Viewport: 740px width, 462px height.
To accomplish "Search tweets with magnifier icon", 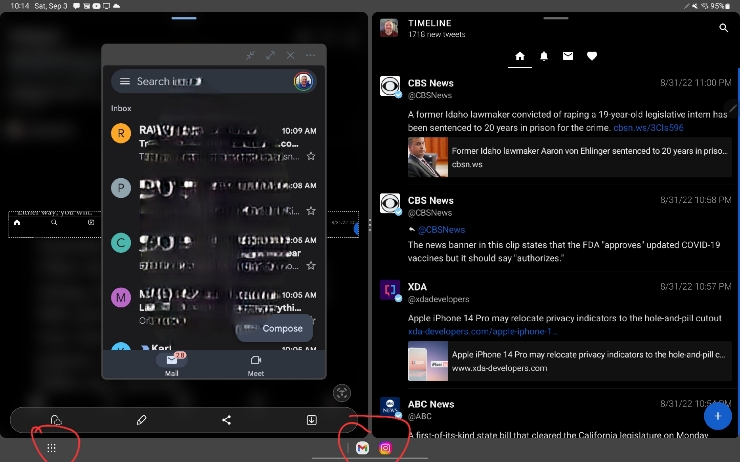I will tap(723, 28).
